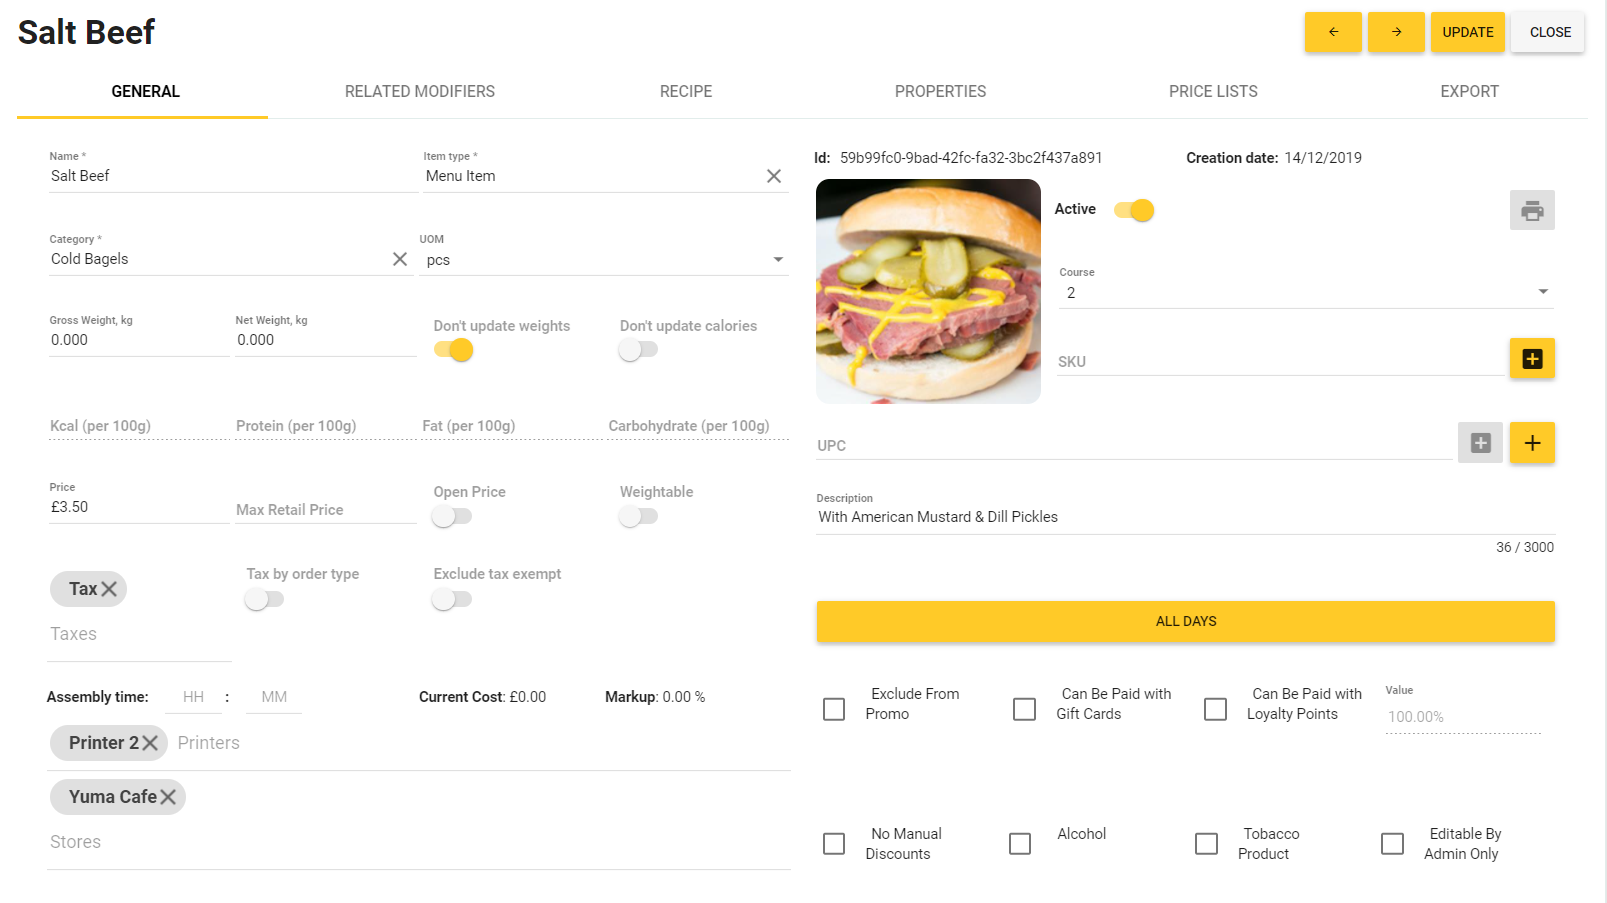Click the UPDATE button
This screenshot has width=1607, height=903.
coord(1467,31)
